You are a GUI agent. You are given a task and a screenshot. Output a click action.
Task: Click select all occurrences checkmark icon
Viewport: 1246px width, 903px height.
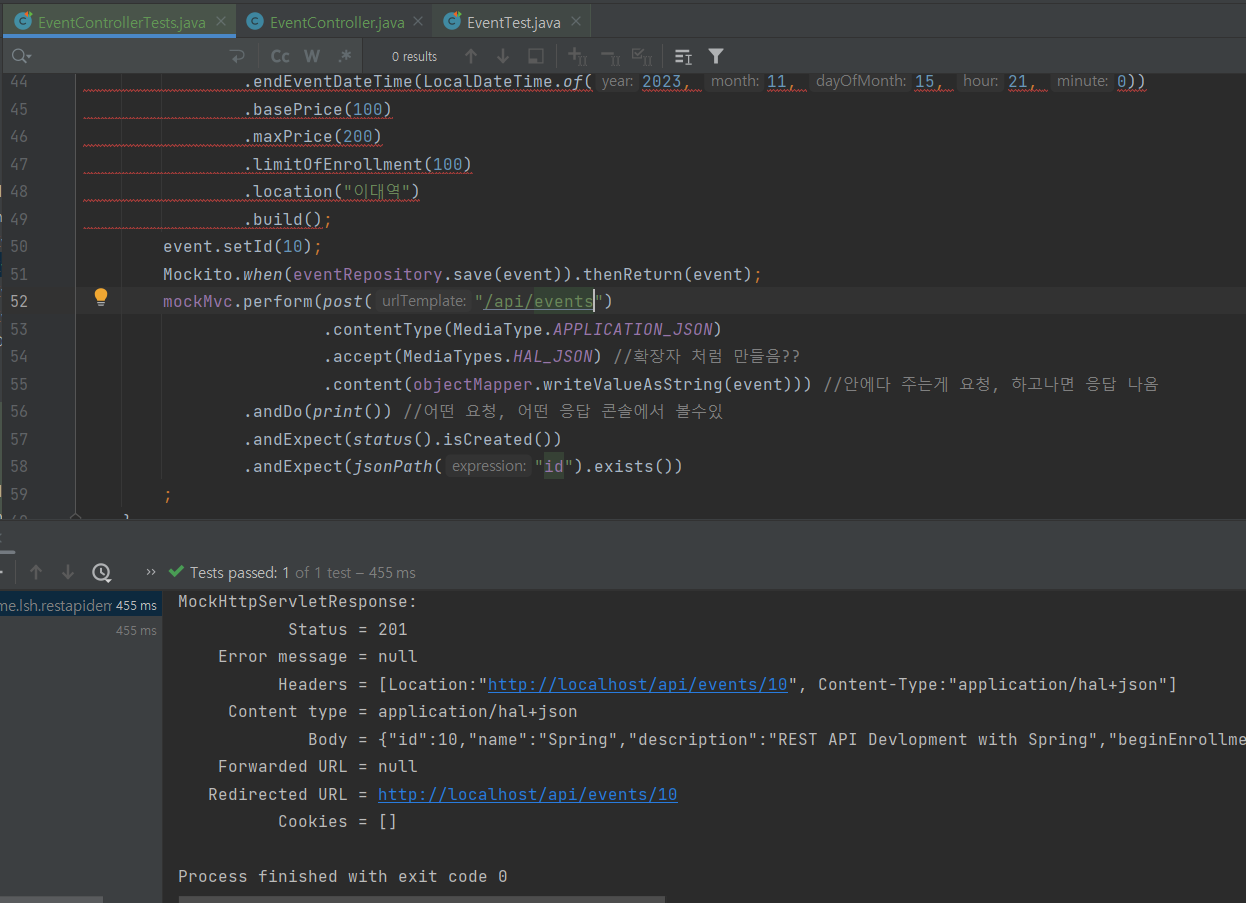[x=642, y=56]
